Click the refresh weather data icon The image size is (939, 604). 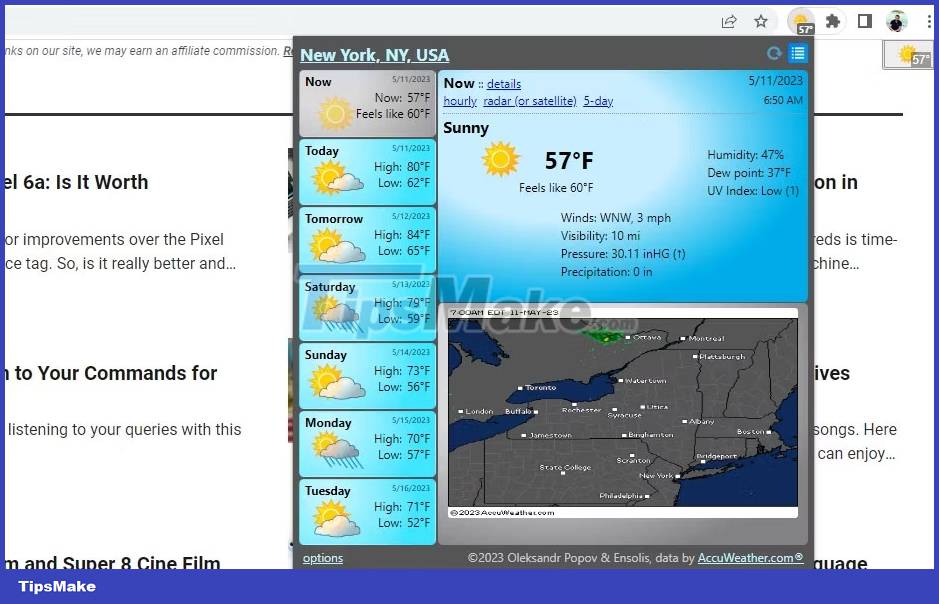pos(773,53)
